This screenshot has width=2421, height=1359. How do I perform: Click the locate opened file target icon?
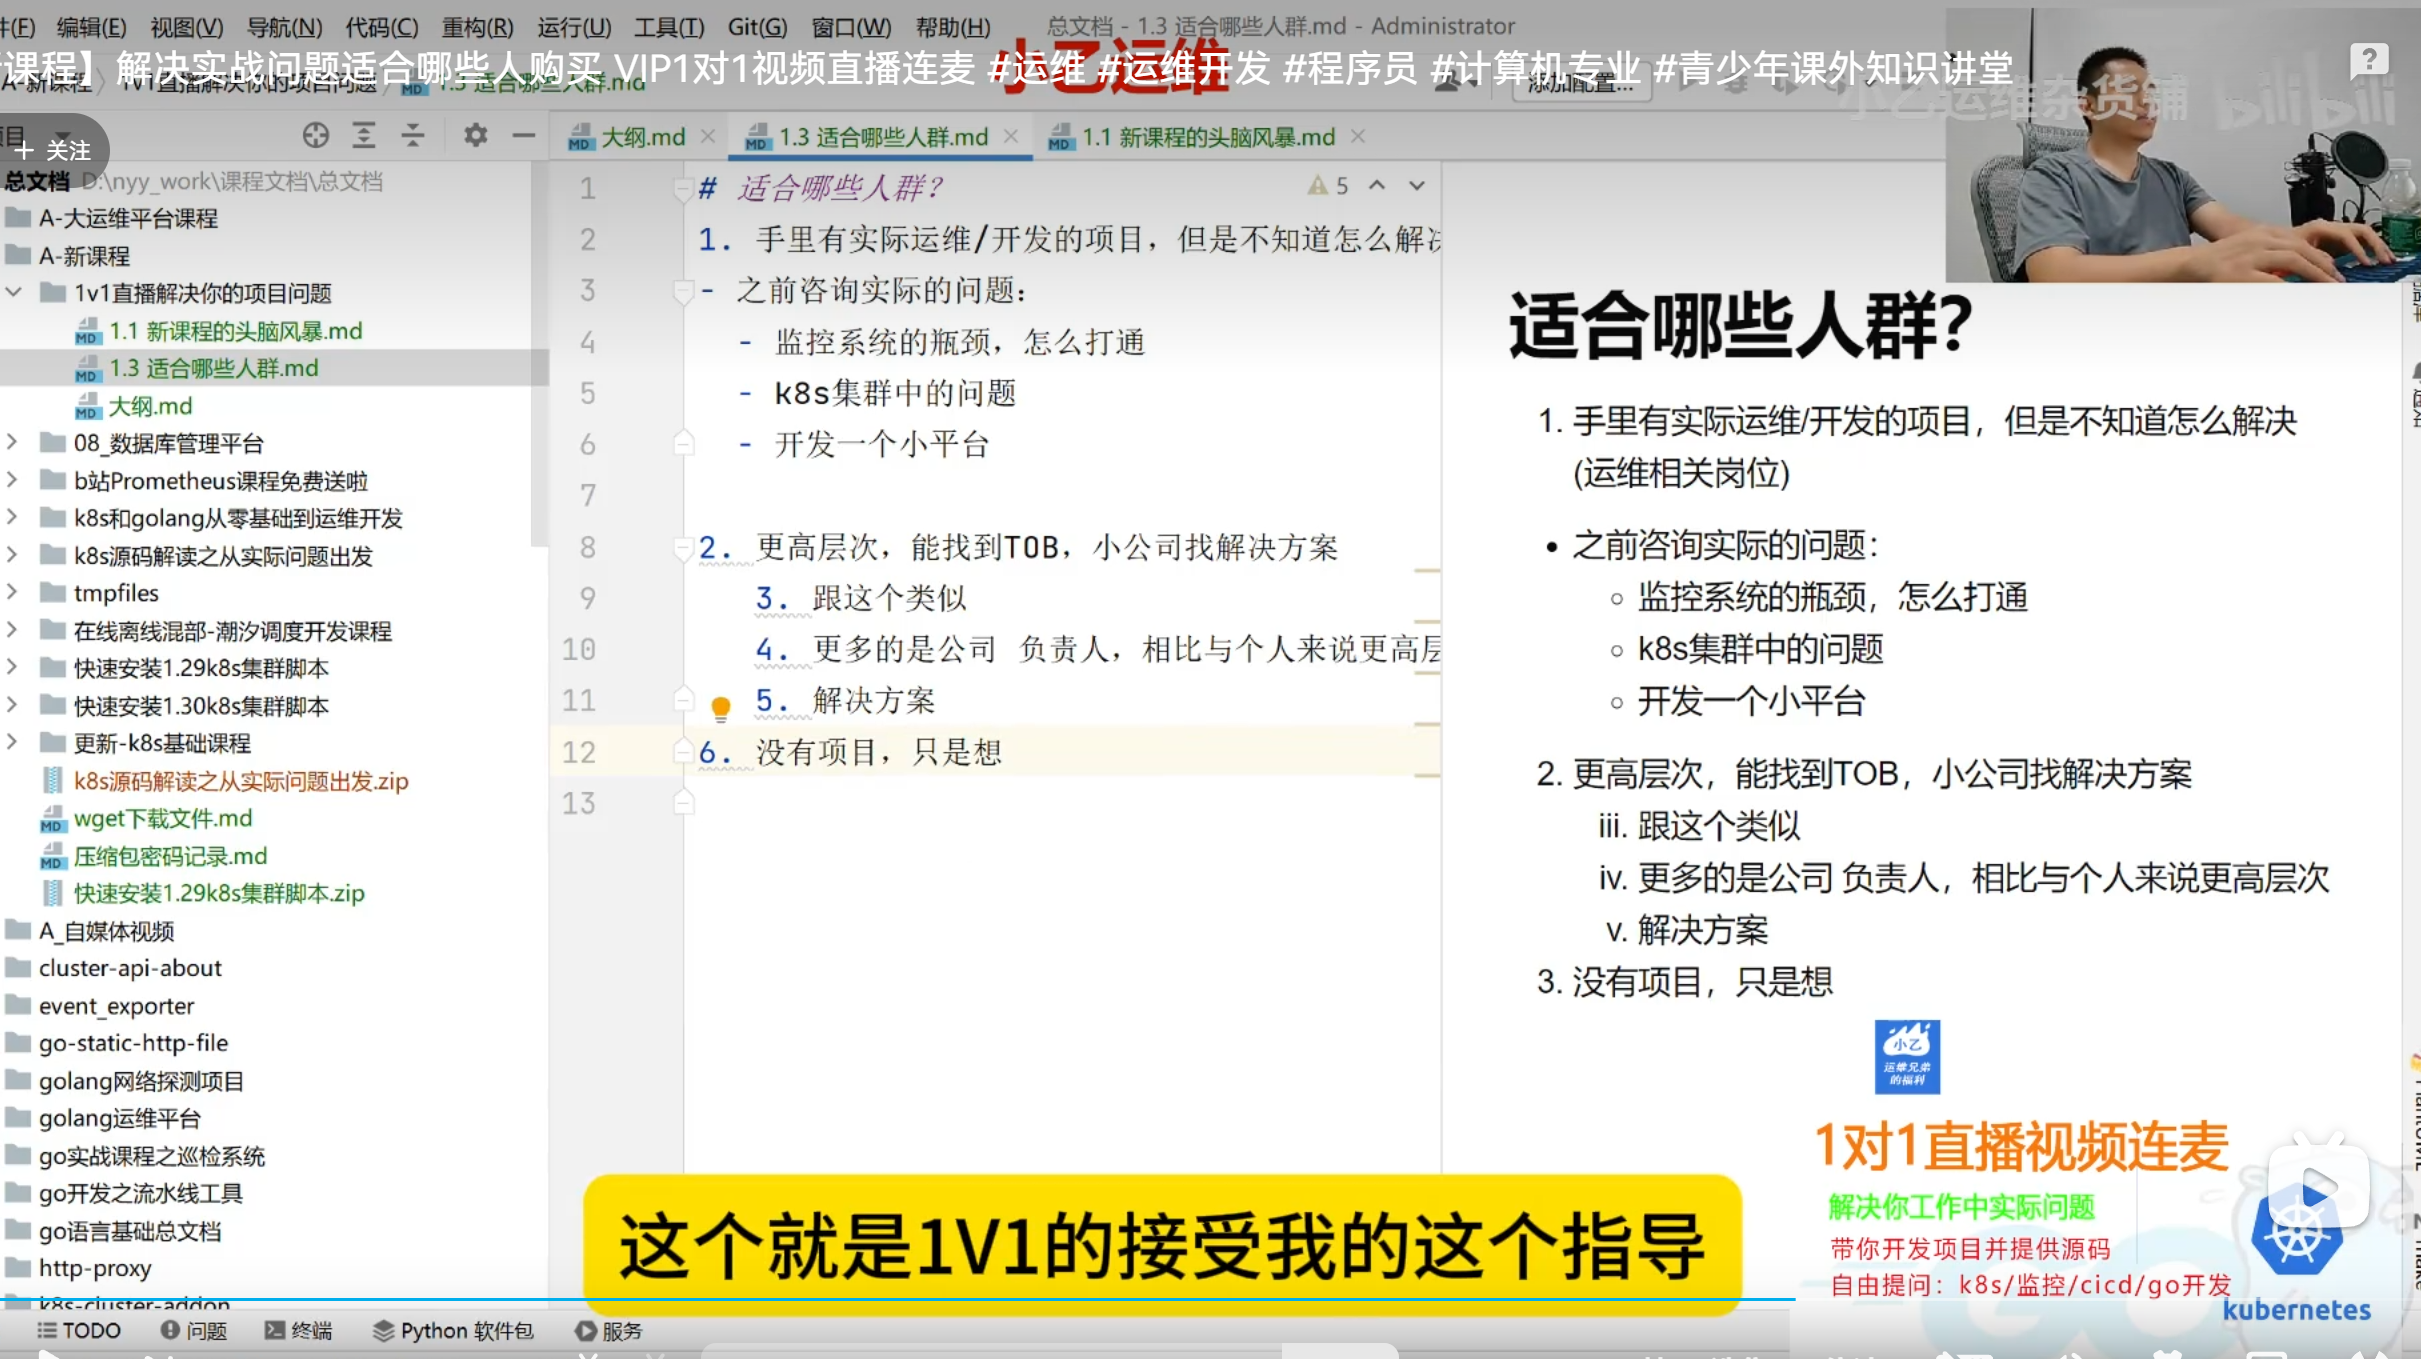point(315,135)
